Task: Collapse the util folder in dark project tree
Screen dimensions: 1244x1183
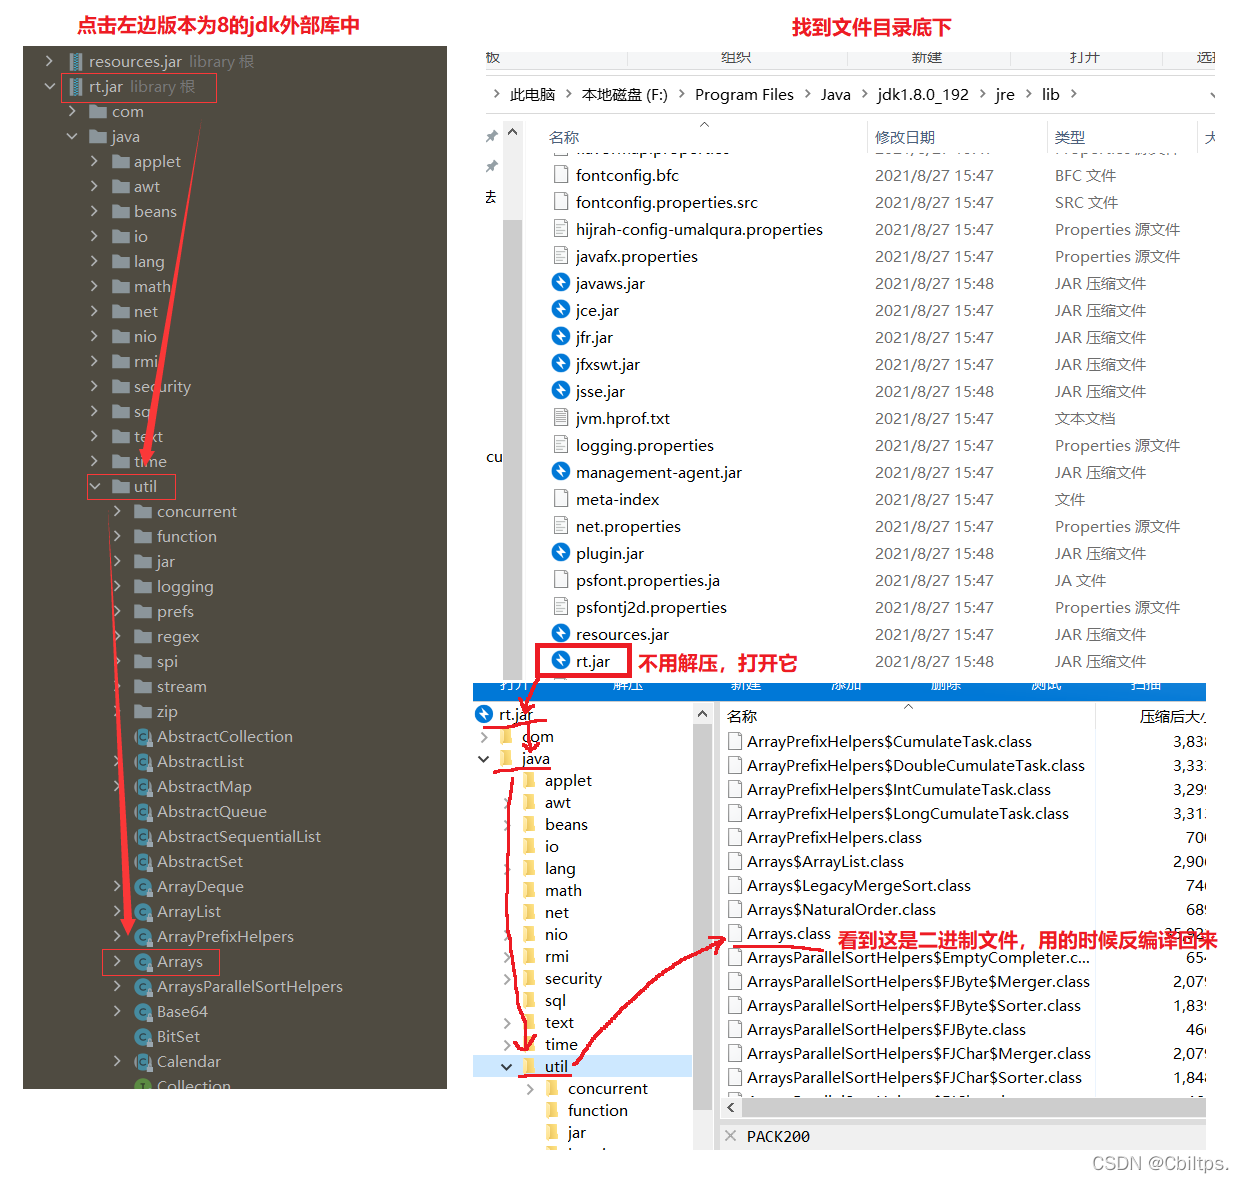Action: [95, 487]
